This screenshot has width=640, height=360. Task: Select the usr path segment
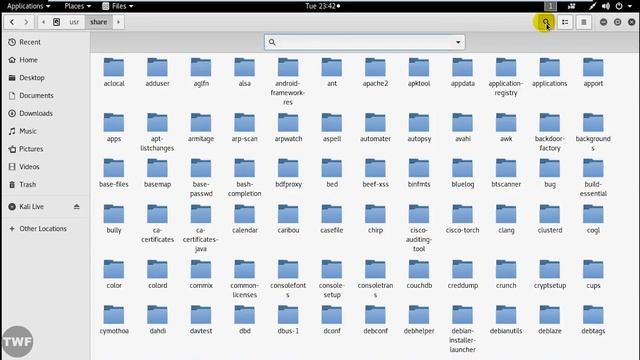click(74, 22)
